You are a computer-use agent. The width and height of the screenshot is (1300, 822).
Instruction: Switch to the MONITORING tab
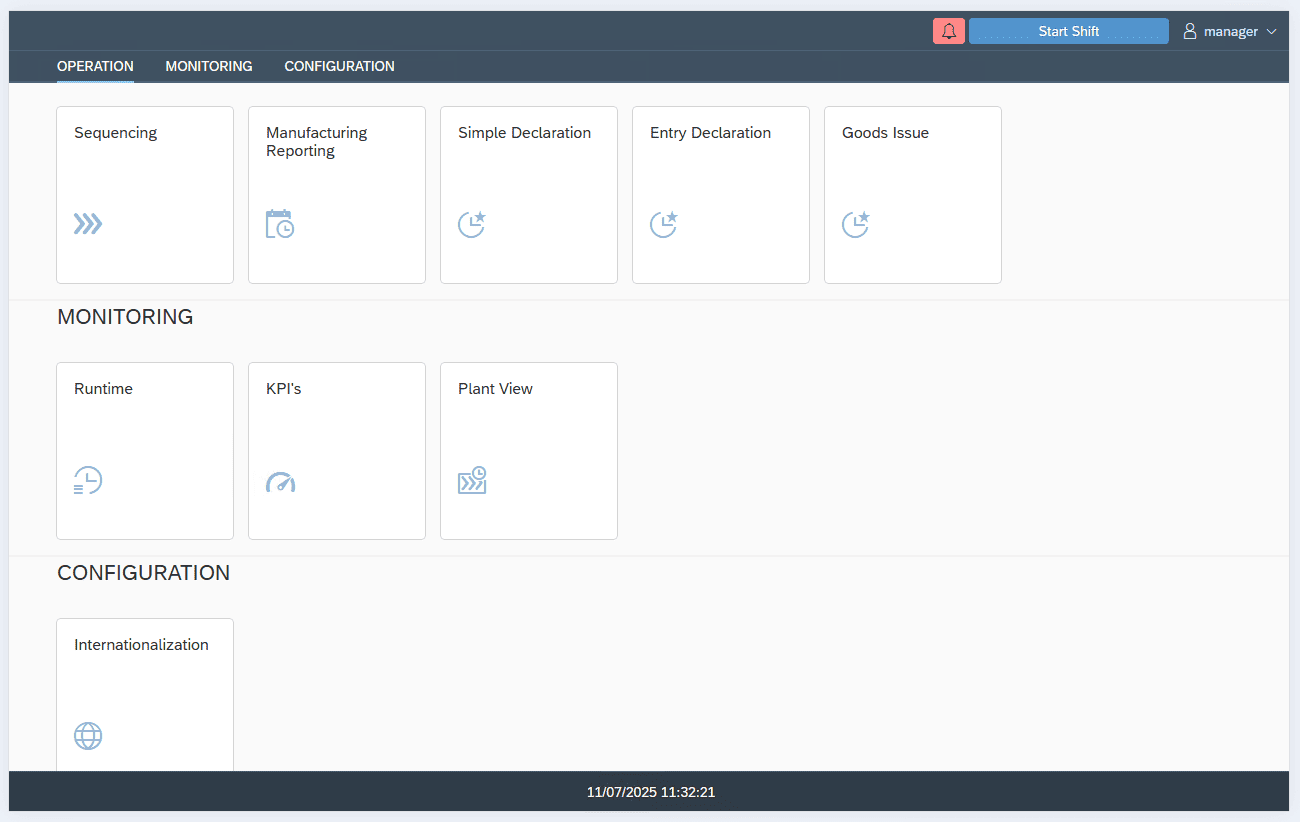pos(209,66)
